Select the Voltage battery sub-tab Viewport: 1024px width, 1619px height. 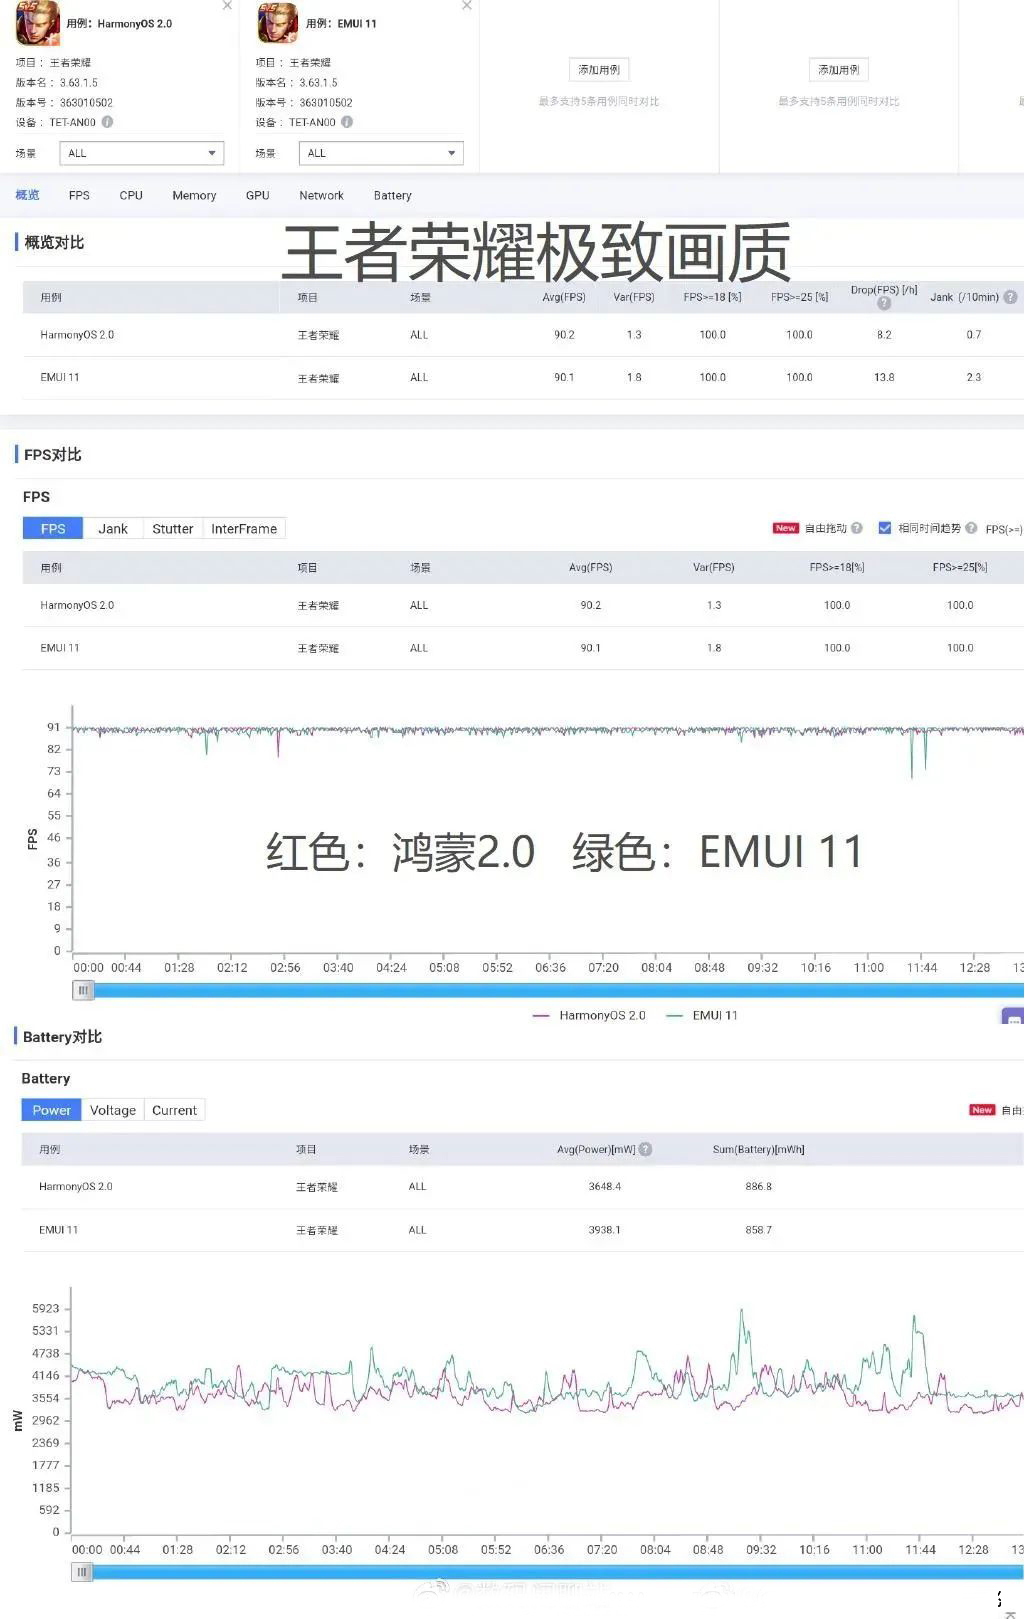click(x=113, y=1110)
